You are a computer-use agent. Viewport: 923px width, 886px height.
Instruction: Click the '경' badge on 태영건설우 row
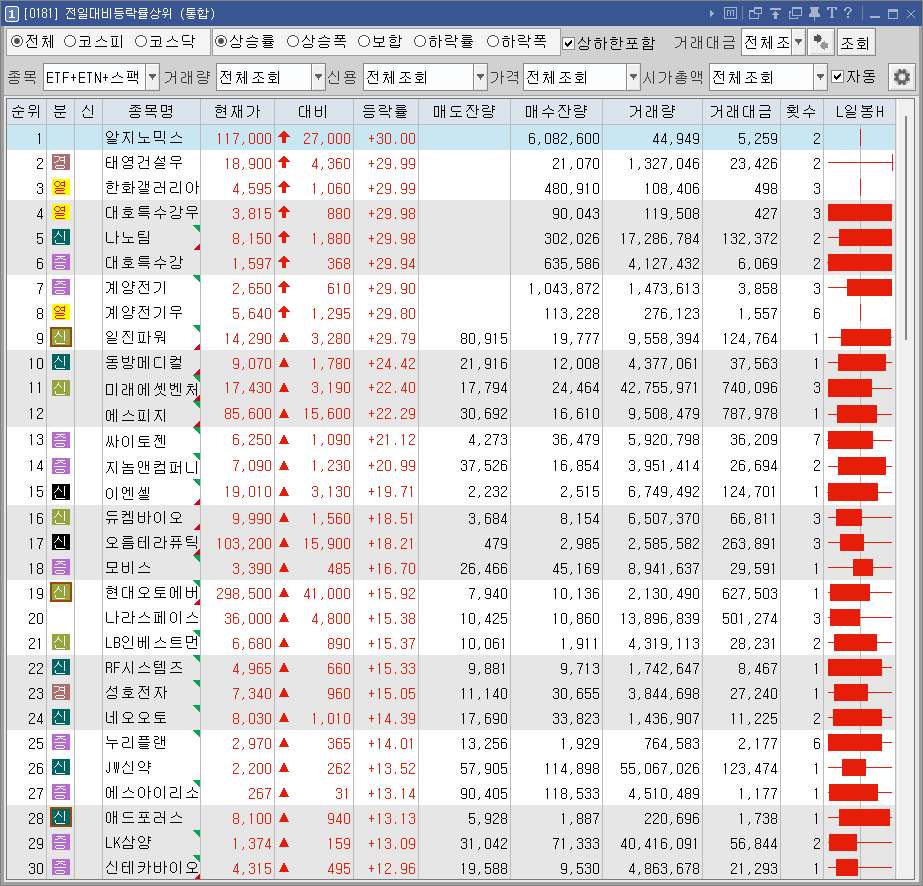coord(60,162)
